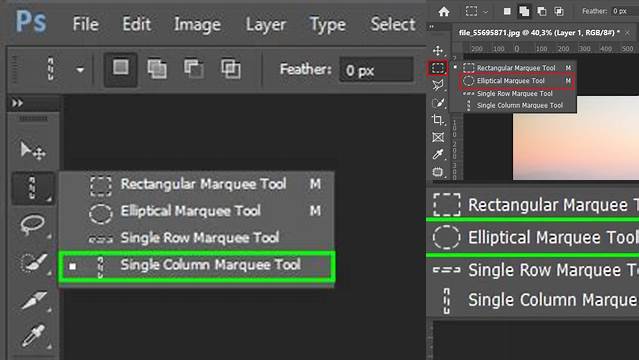This screenshot has width=639, height=360.
Task: Open the File menu
Action: [86, 24]
